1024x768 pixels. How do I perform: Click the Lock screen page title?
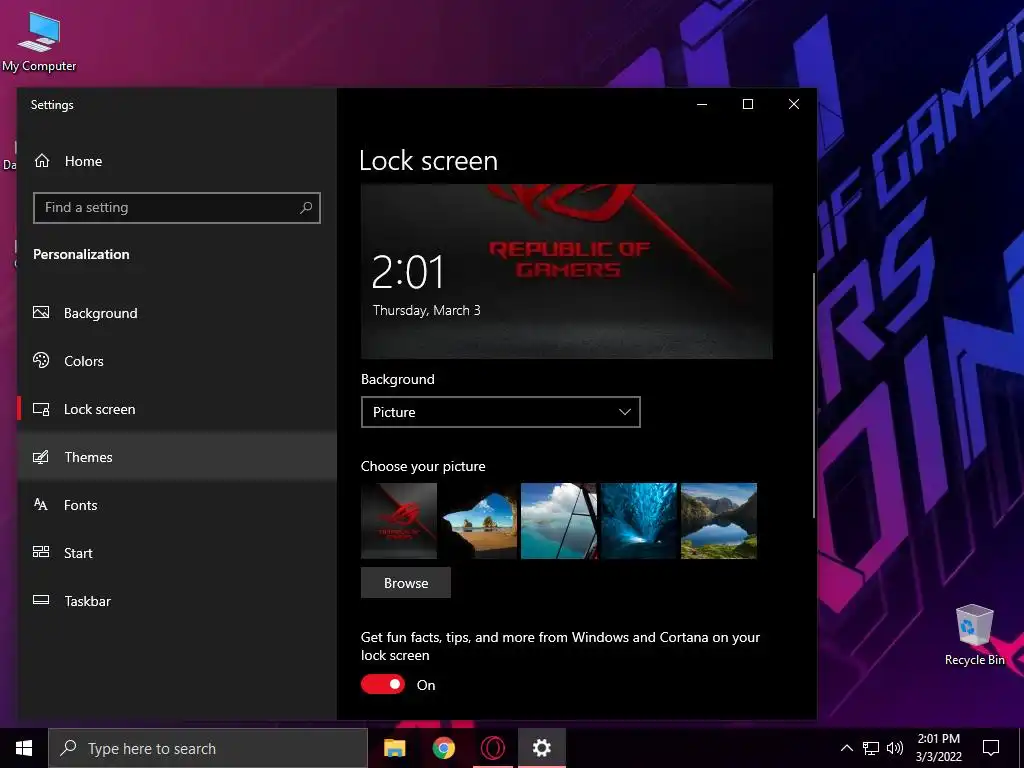pyautogui.click(x=428, y=161)
